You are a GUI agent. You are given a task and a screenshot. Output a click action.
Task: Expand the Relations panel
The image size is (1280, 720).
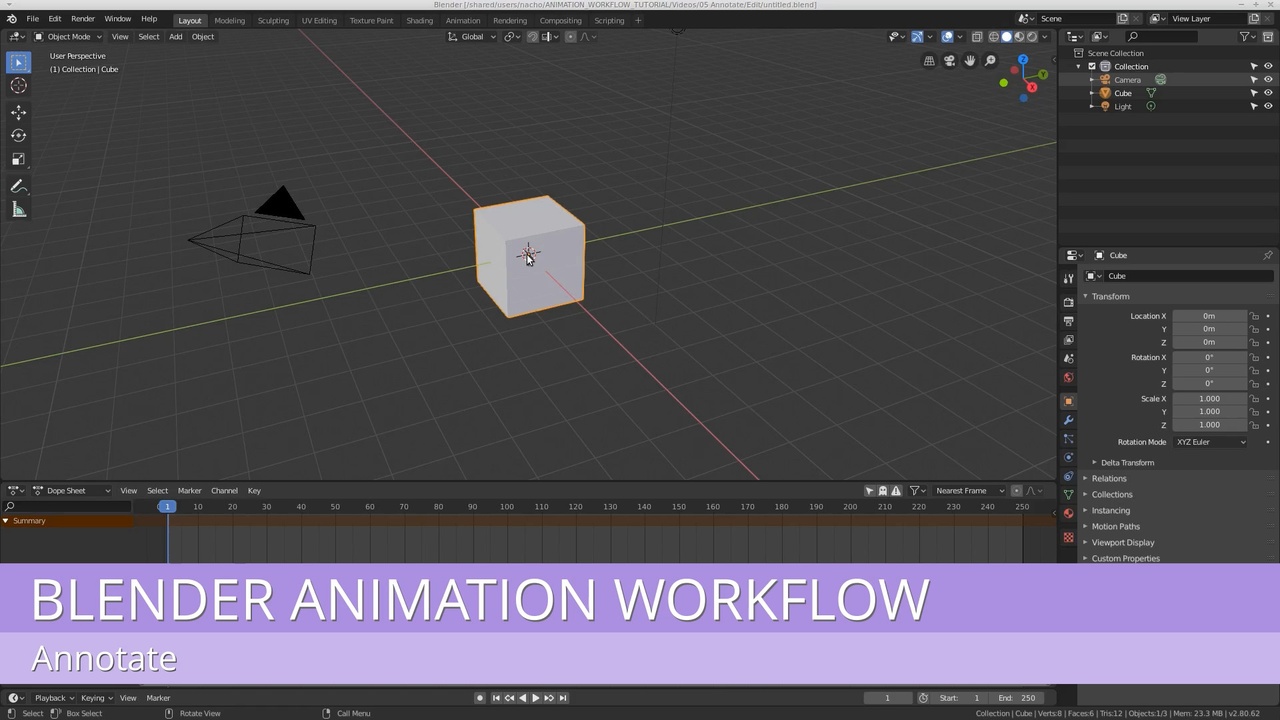coord(1108,479)
